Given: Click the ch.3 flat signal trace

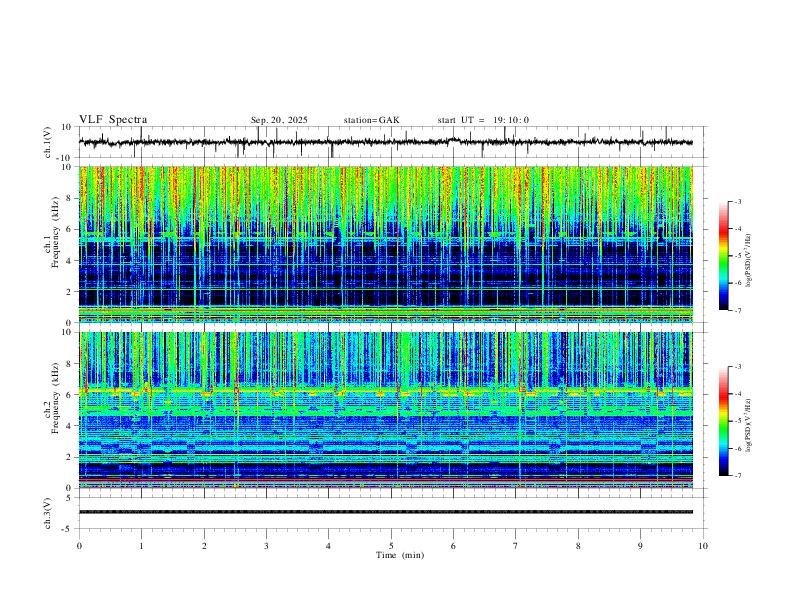Looking at the screenshot, I should [385, 512].
